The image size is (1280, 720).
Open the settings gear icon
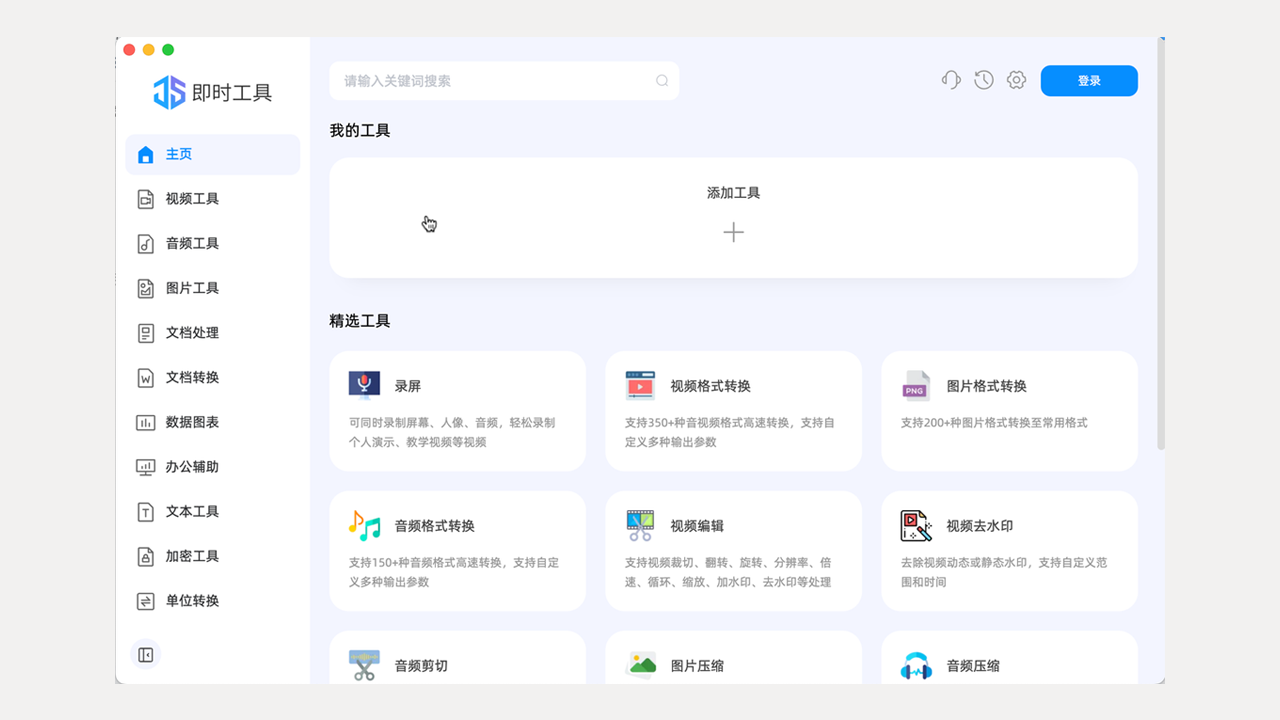point(1016,80)
